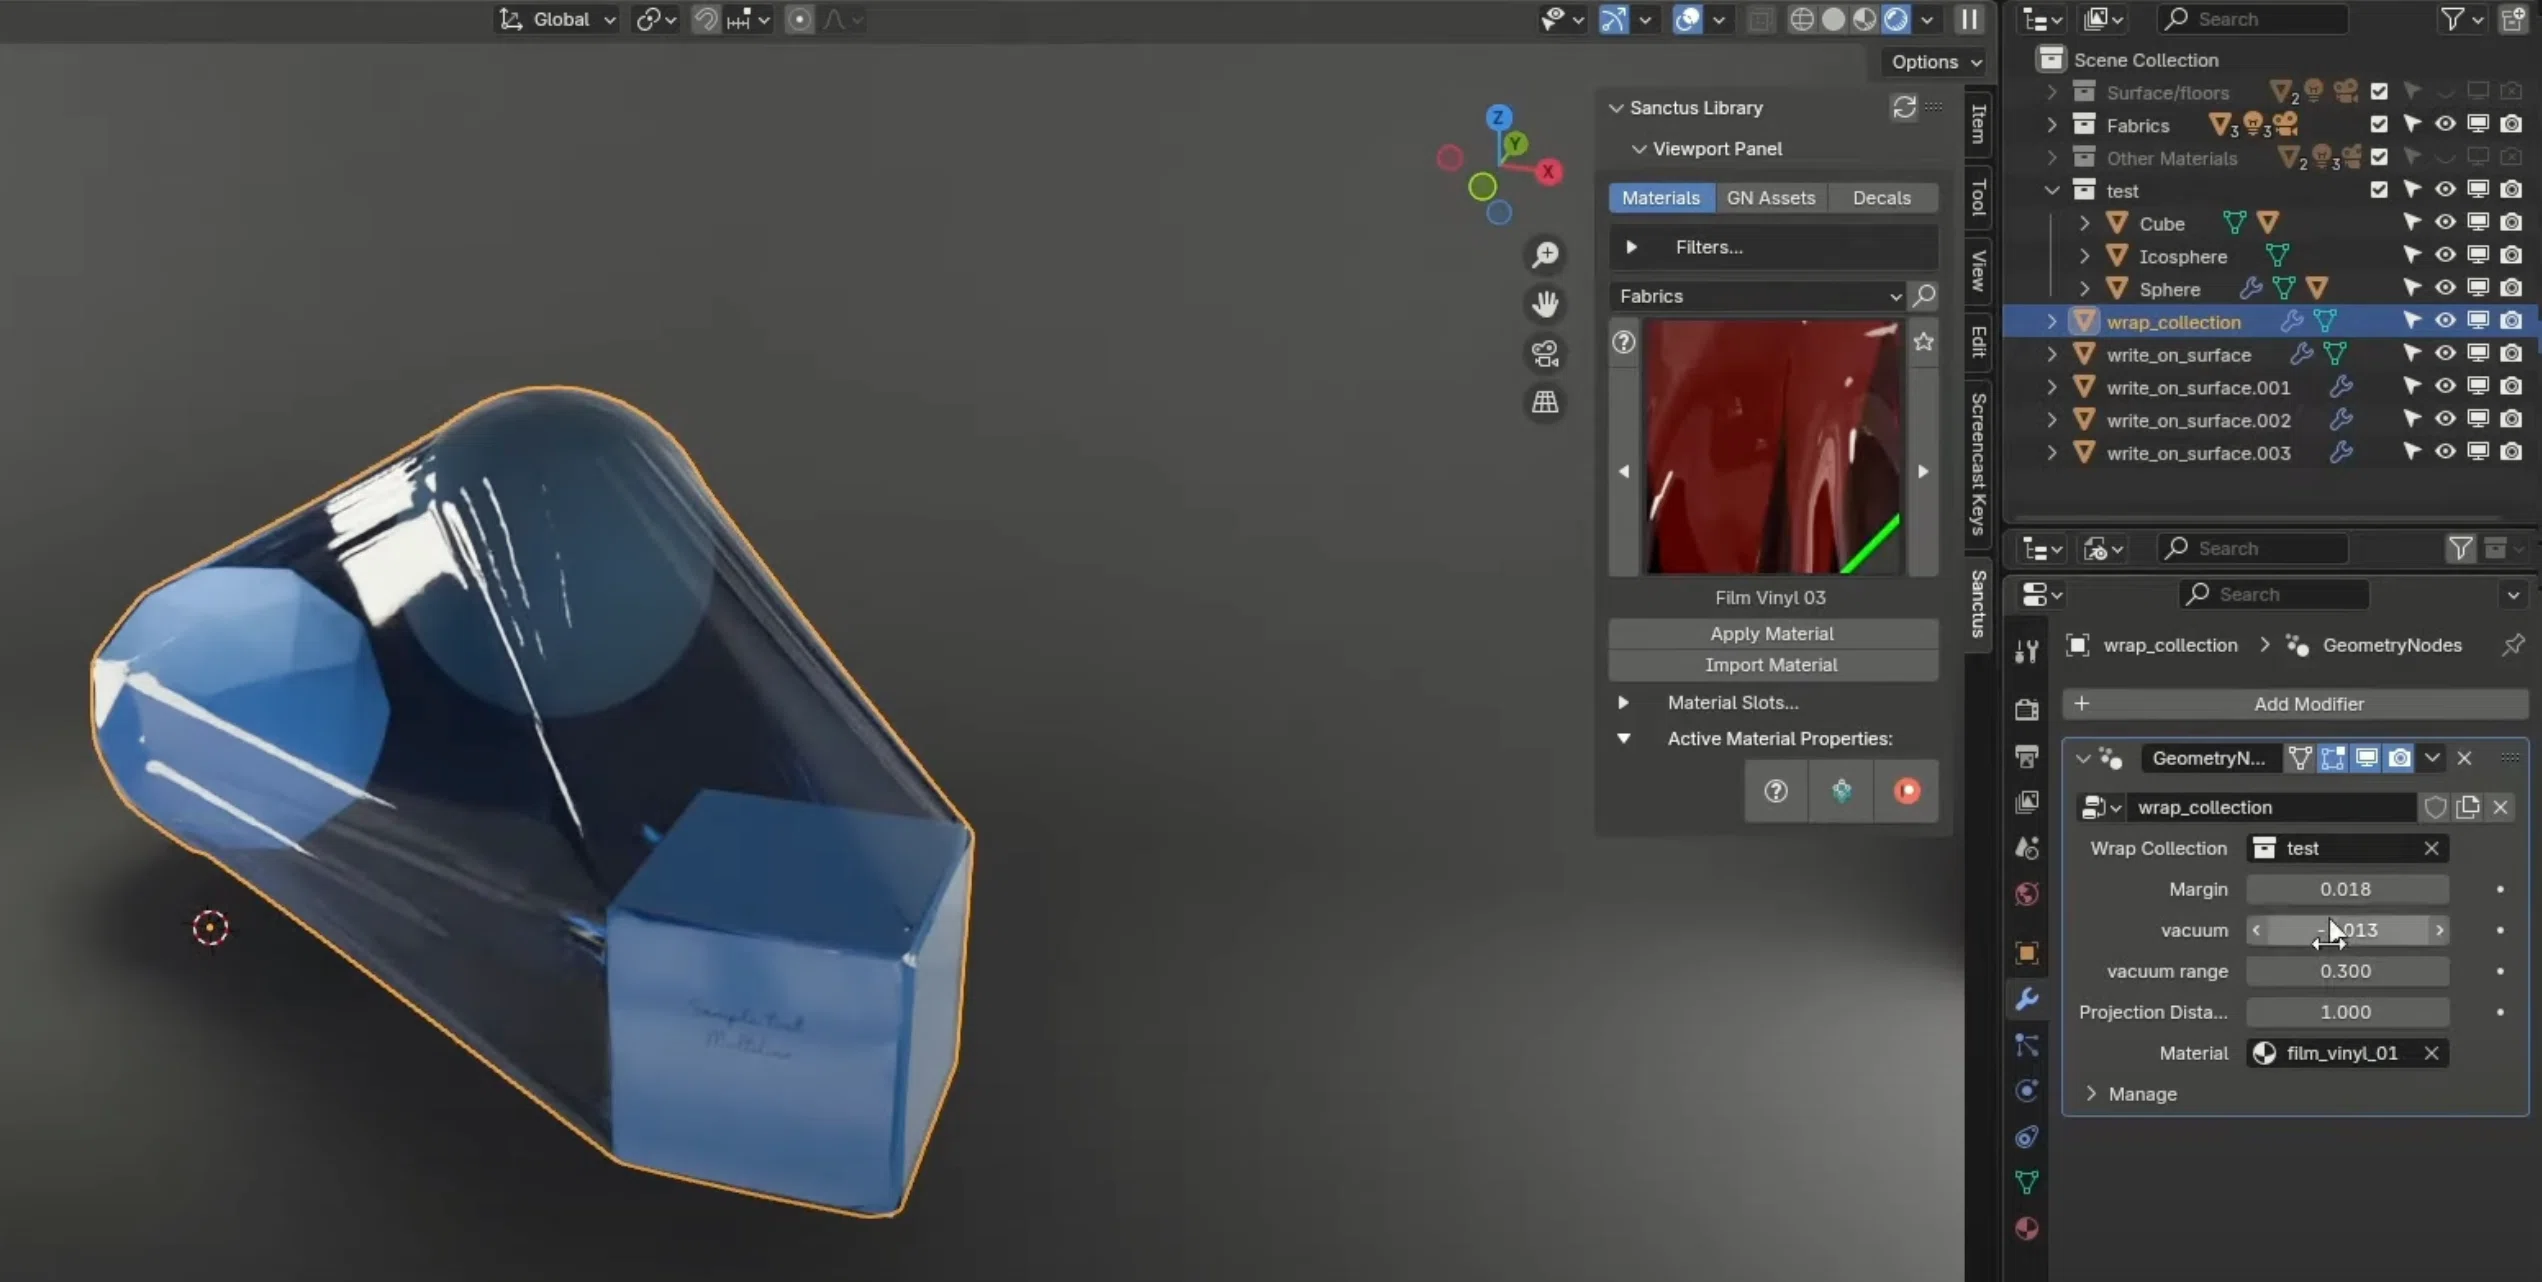Refresh the Sanctus Library
The image size is (2542, 1282).
[1904, 107]
